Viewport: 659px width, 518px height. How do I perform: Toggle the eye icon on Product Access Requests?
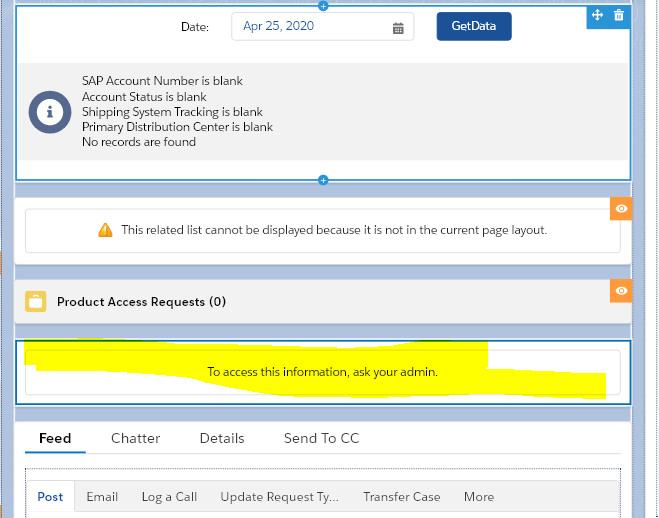[x=621, y=290]
